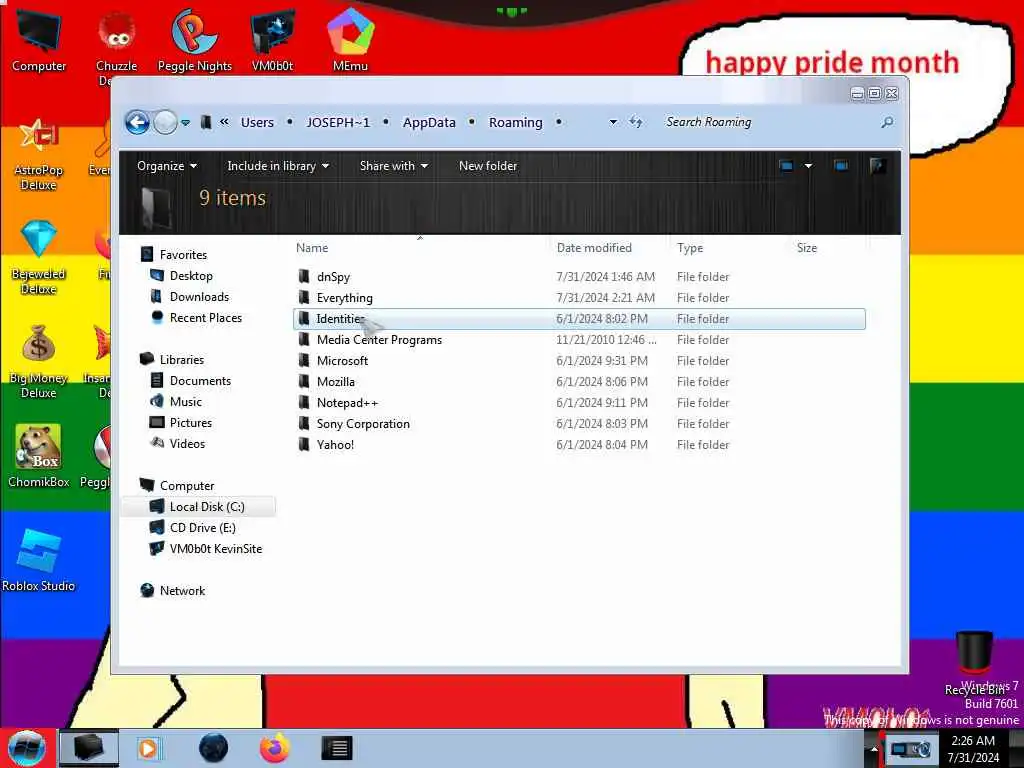Sort by Size column header
Image resolution: width=1024 pixels, height=768 pixels.
click(807, 248)
